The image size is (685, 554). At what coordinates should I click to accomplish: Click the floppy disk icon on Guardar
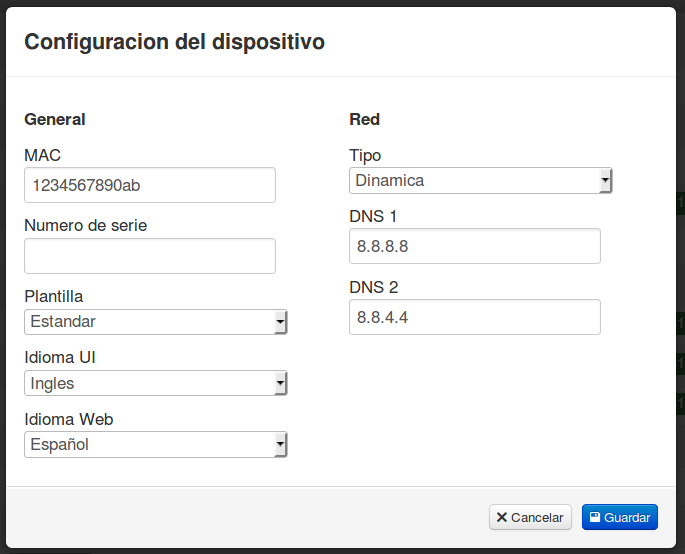(595, 518)
